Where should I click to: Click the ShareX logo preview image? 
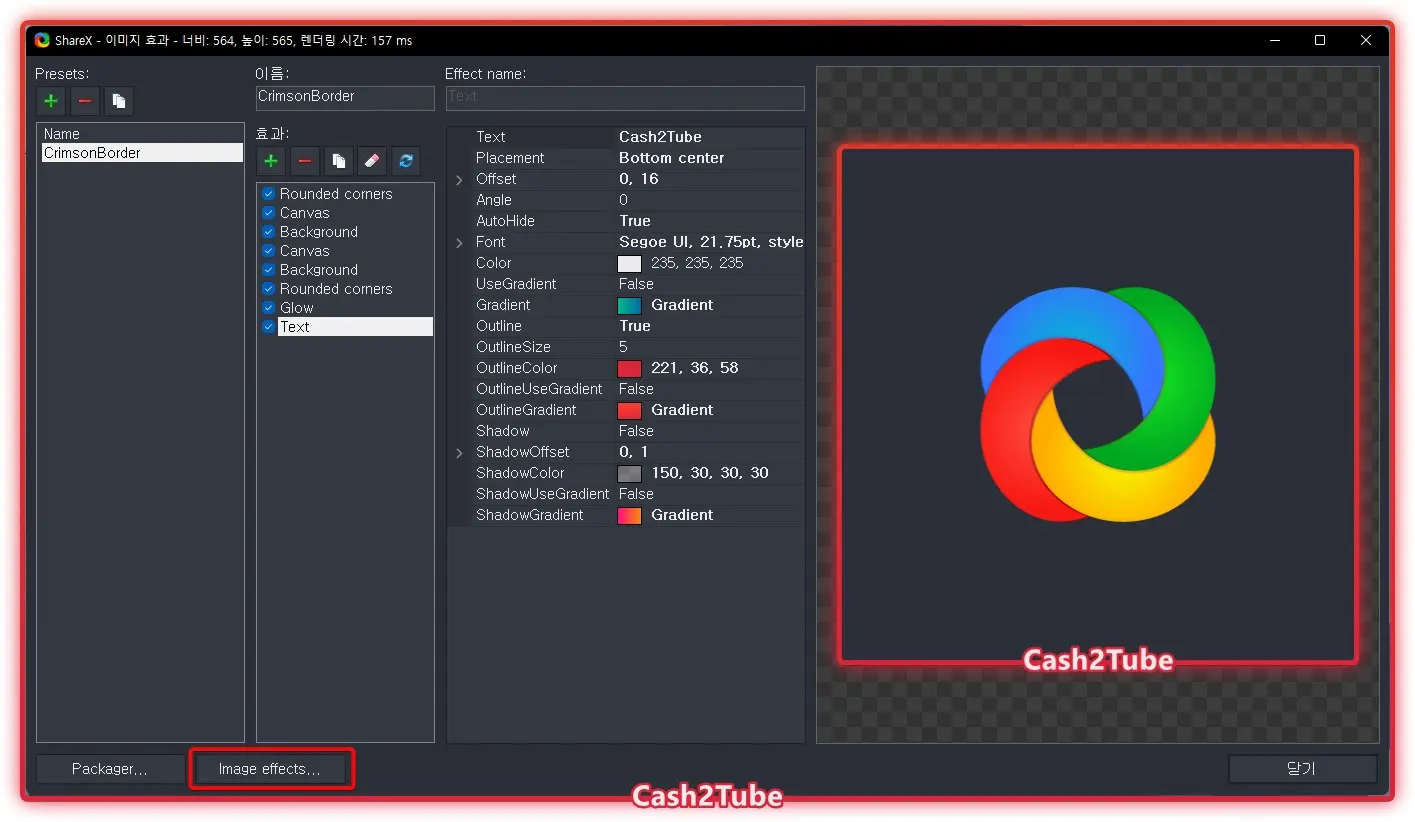pyautogui.click(x=1098, y=404)
